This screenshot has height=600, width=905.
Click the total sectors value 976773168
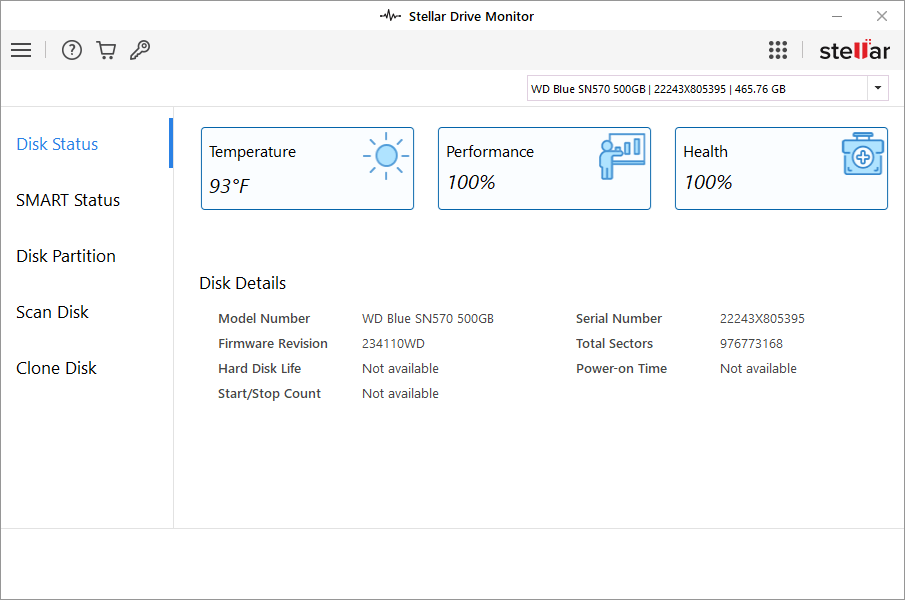point(751,343)
